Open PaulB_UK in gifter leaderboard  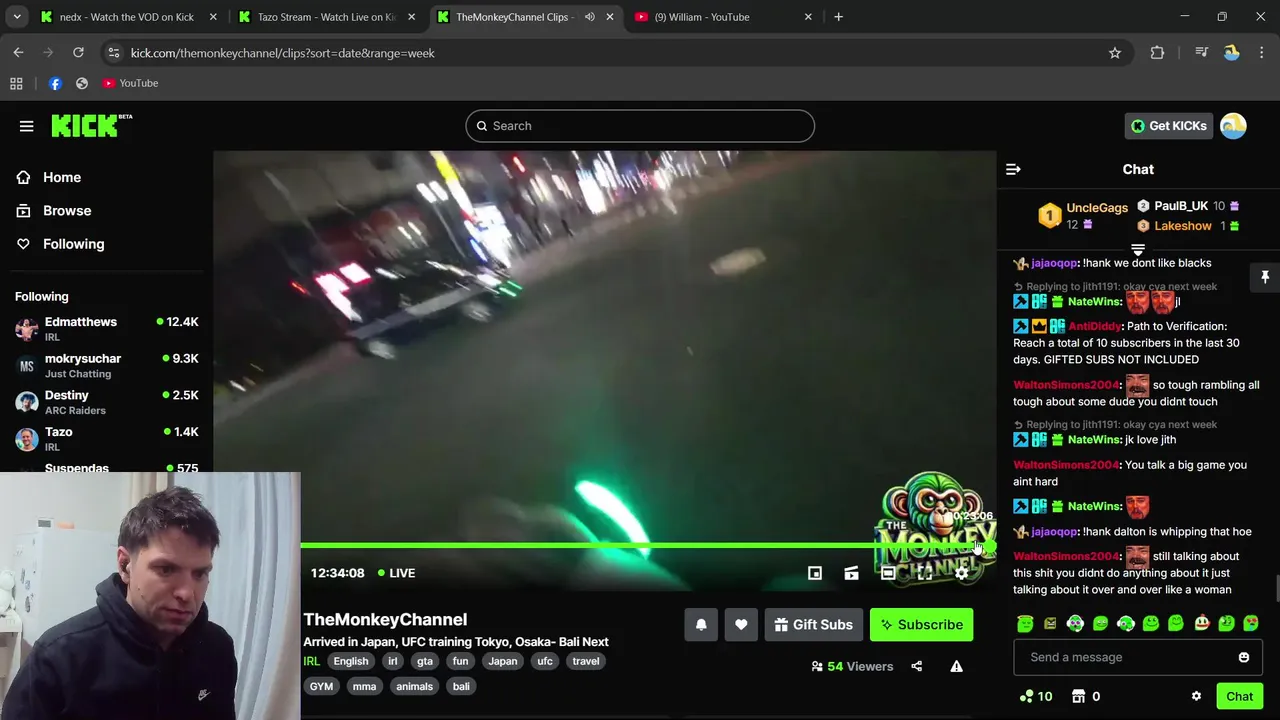pyautogui.click(x=1181, y=206)
